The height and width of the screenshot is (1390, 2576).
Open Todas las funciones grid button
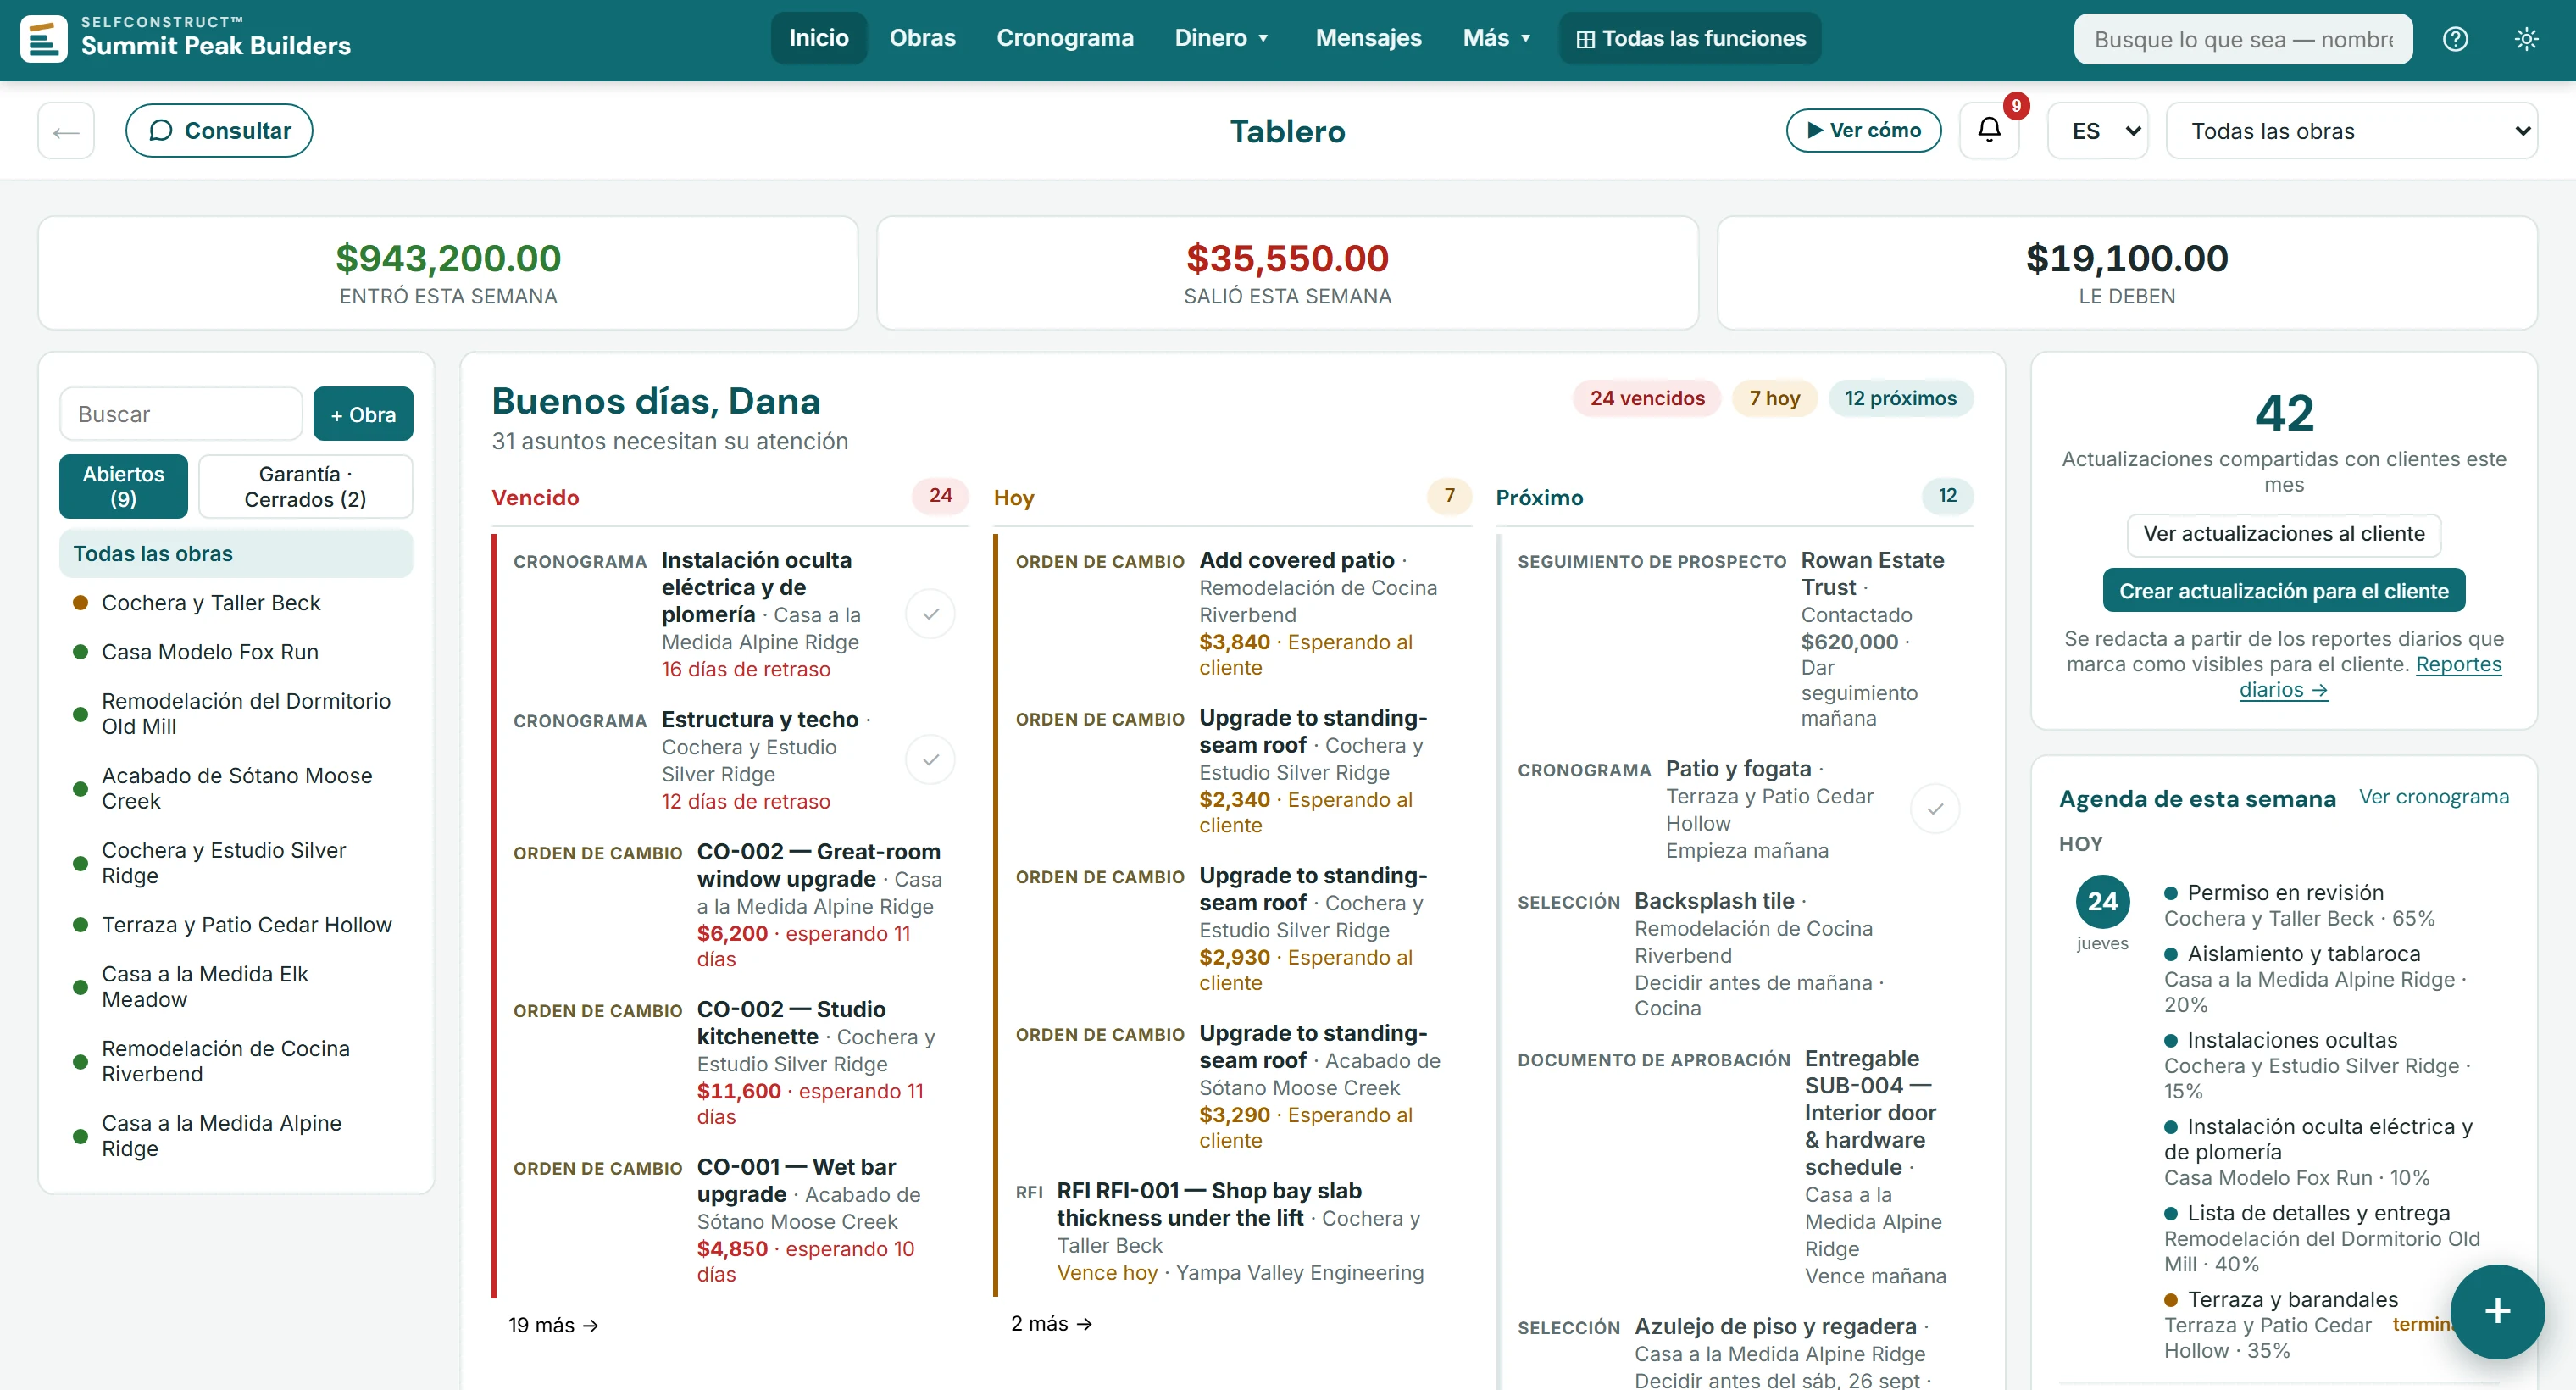(x=1691, y=38)
